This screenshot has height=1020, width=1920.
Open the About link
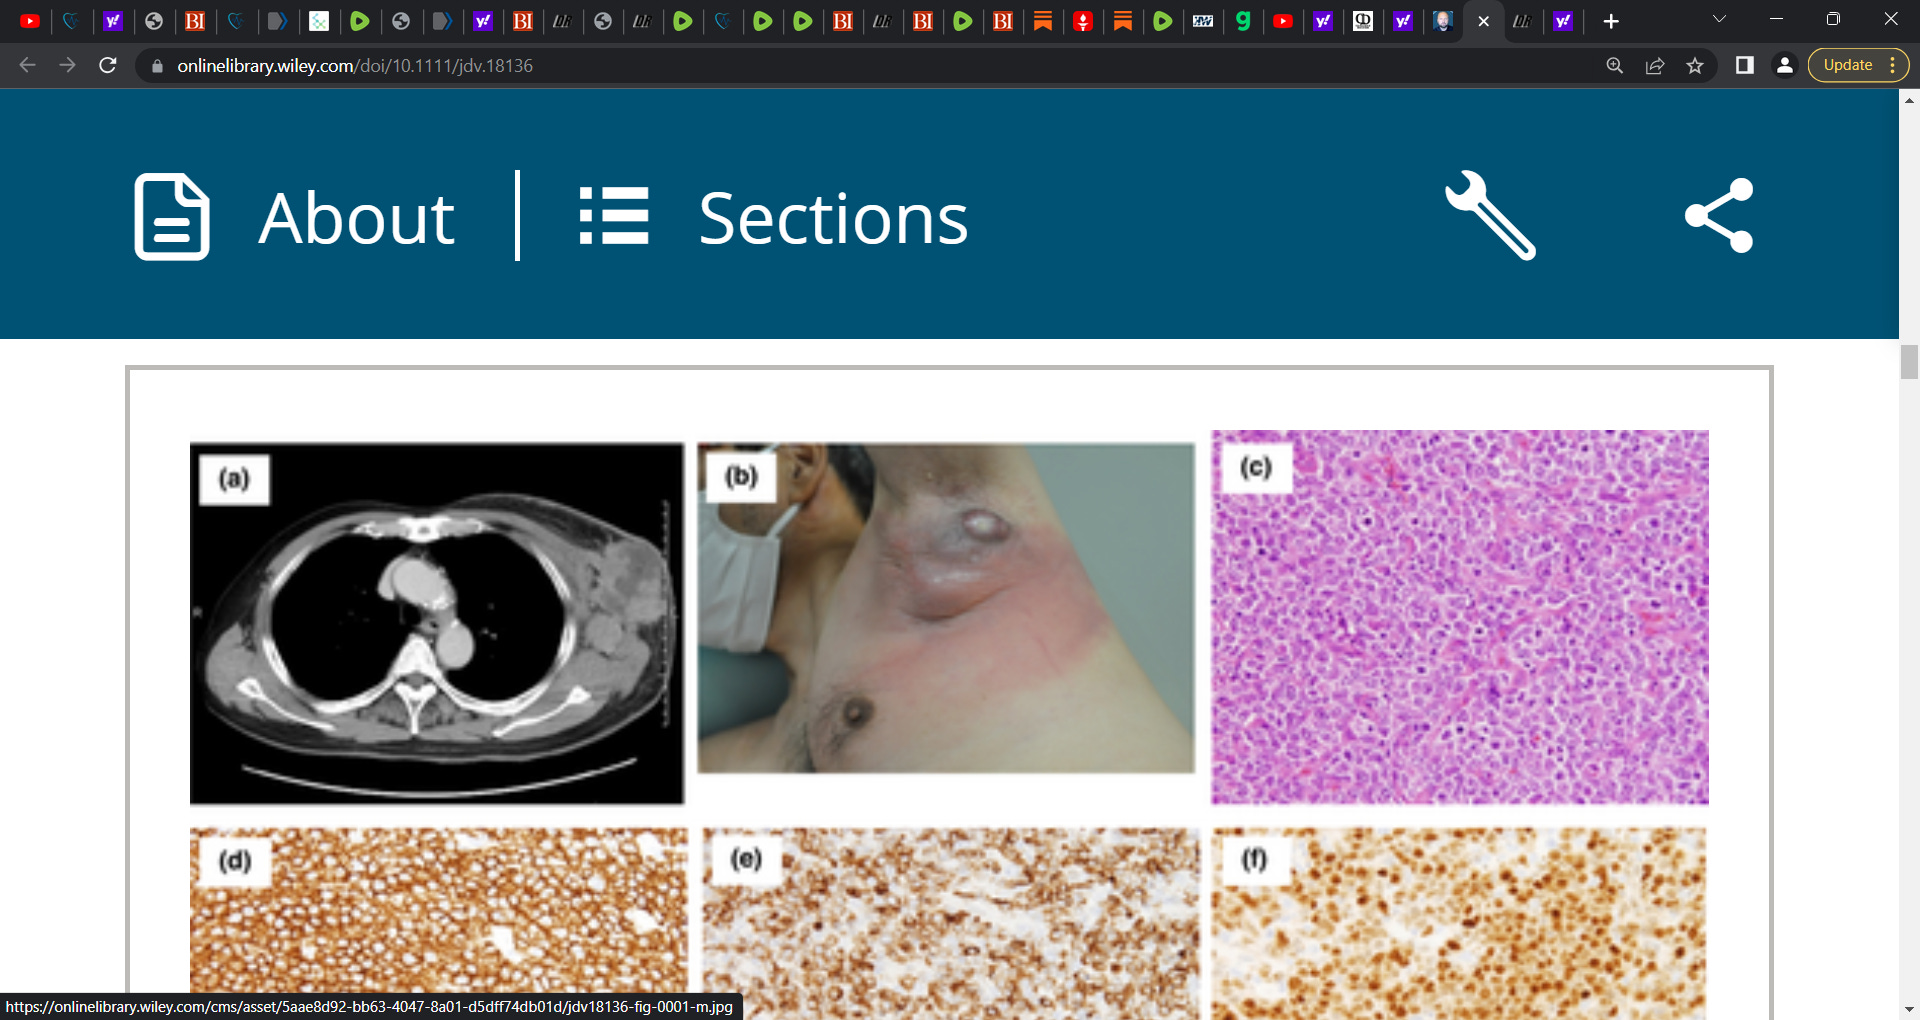(x=356, y=218)
